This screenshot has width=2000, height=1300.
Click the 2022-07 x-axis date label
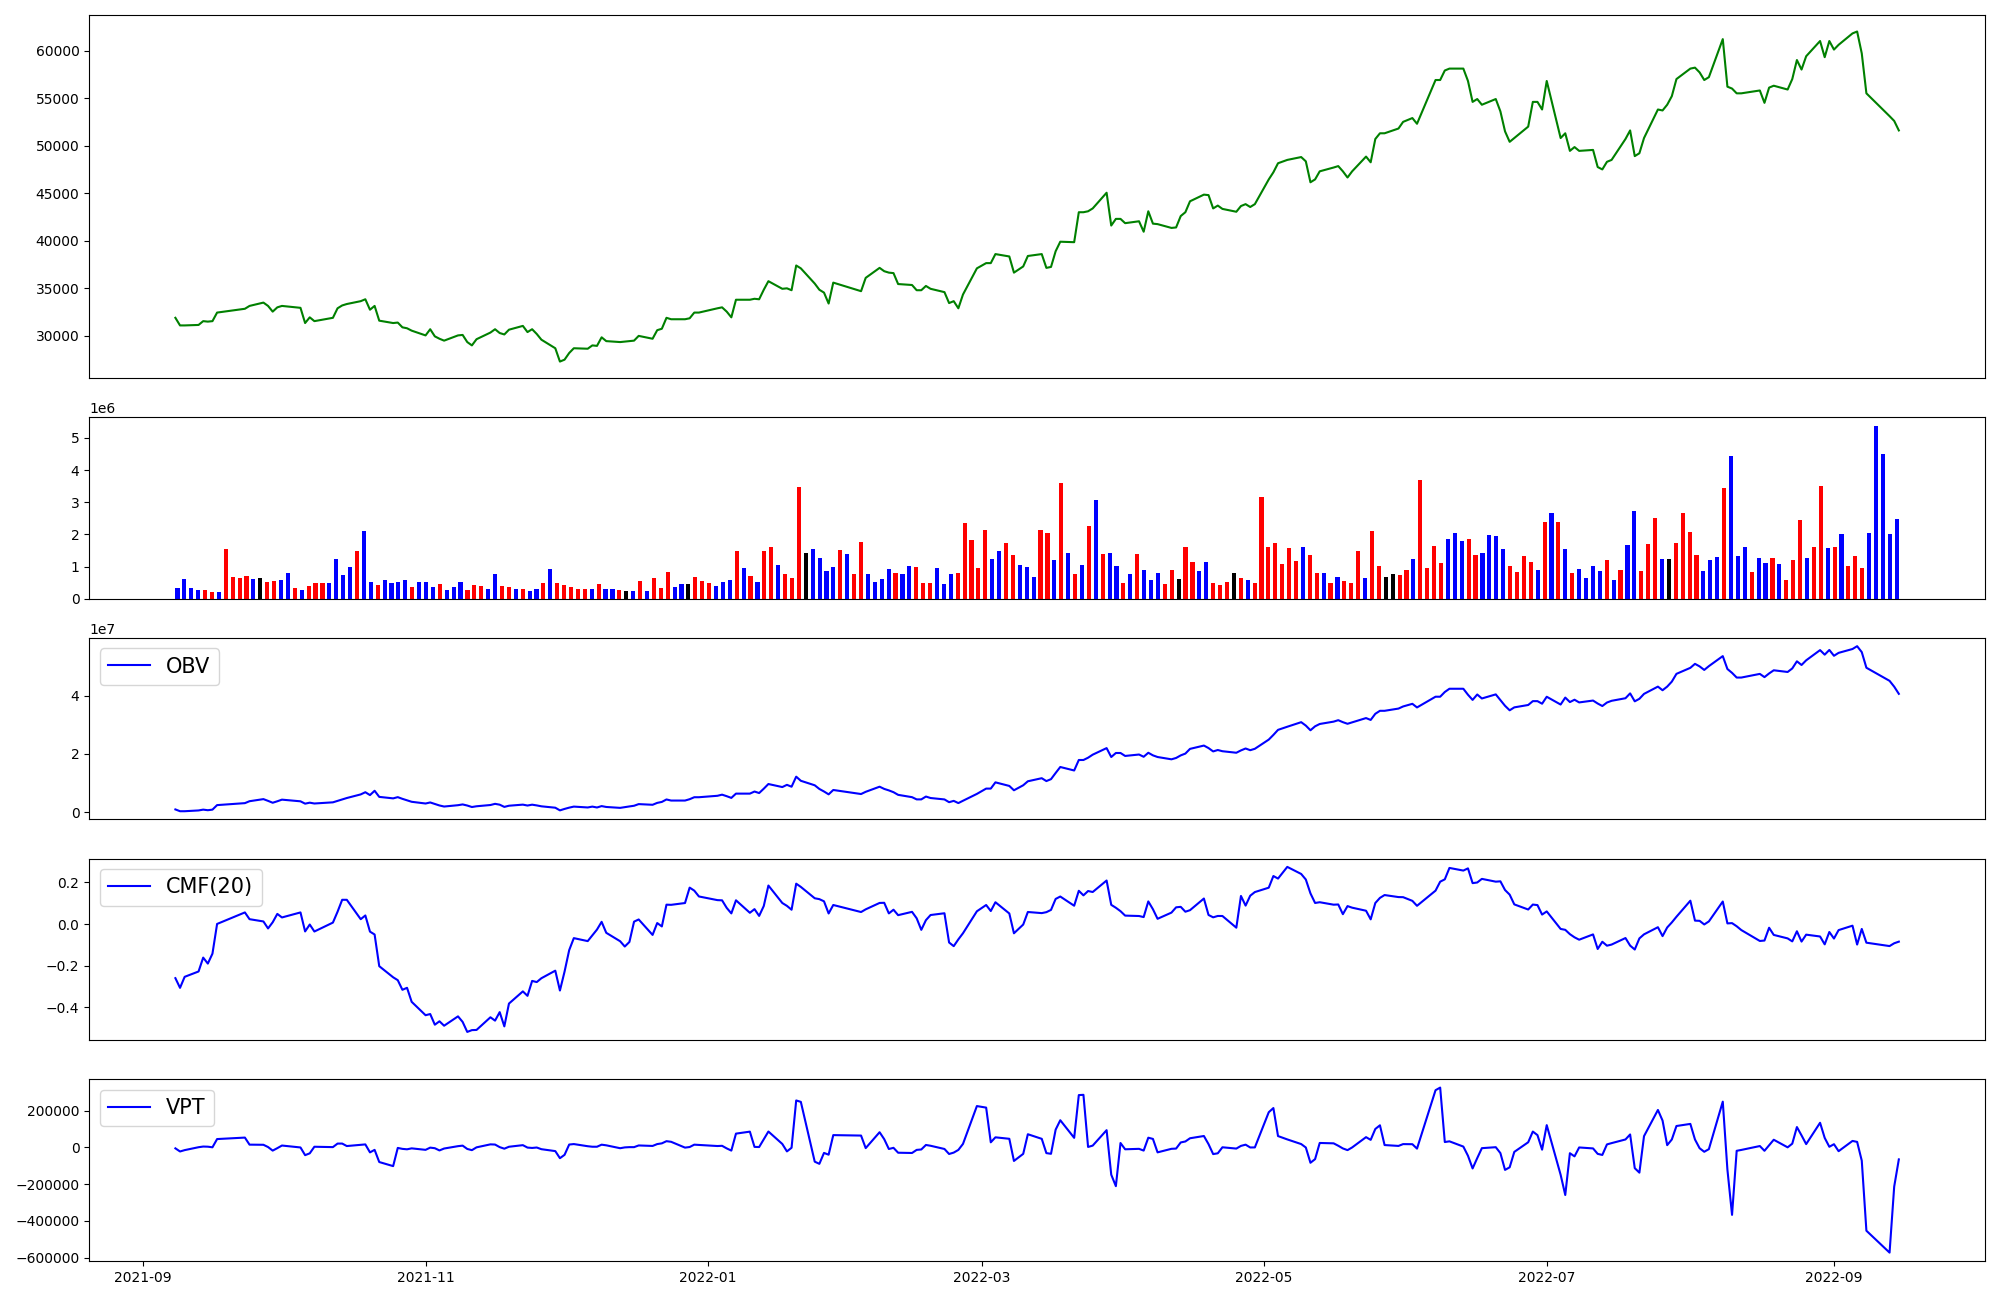1547,1277
